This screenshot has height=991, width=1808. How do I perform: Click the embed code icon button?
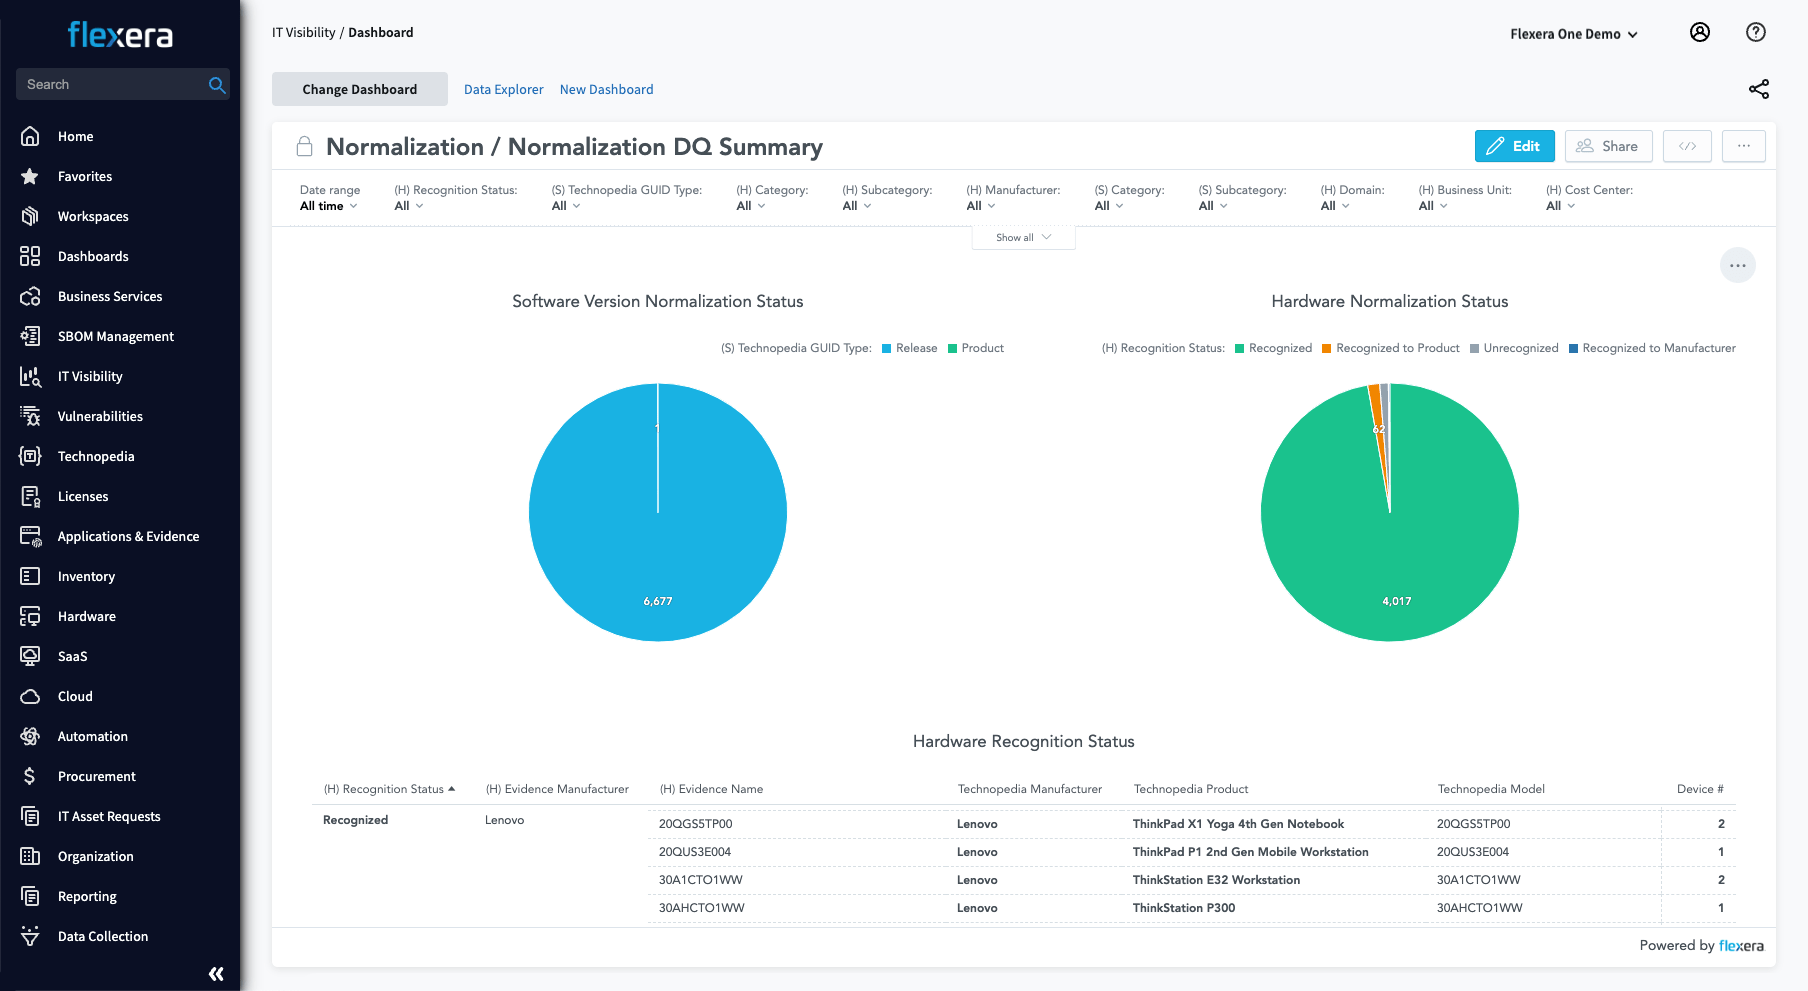(1687, 146)
